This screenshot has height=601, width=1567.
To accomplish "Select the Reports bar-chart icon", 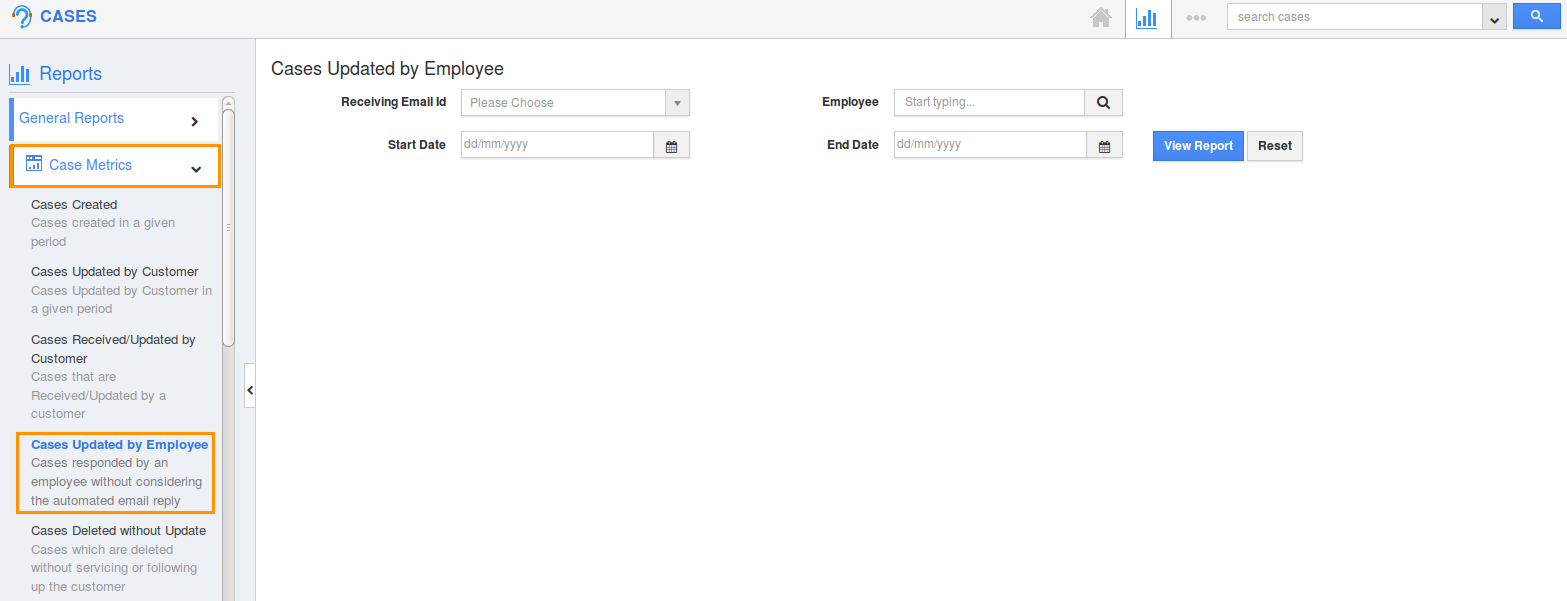I will coord(1146,17).
